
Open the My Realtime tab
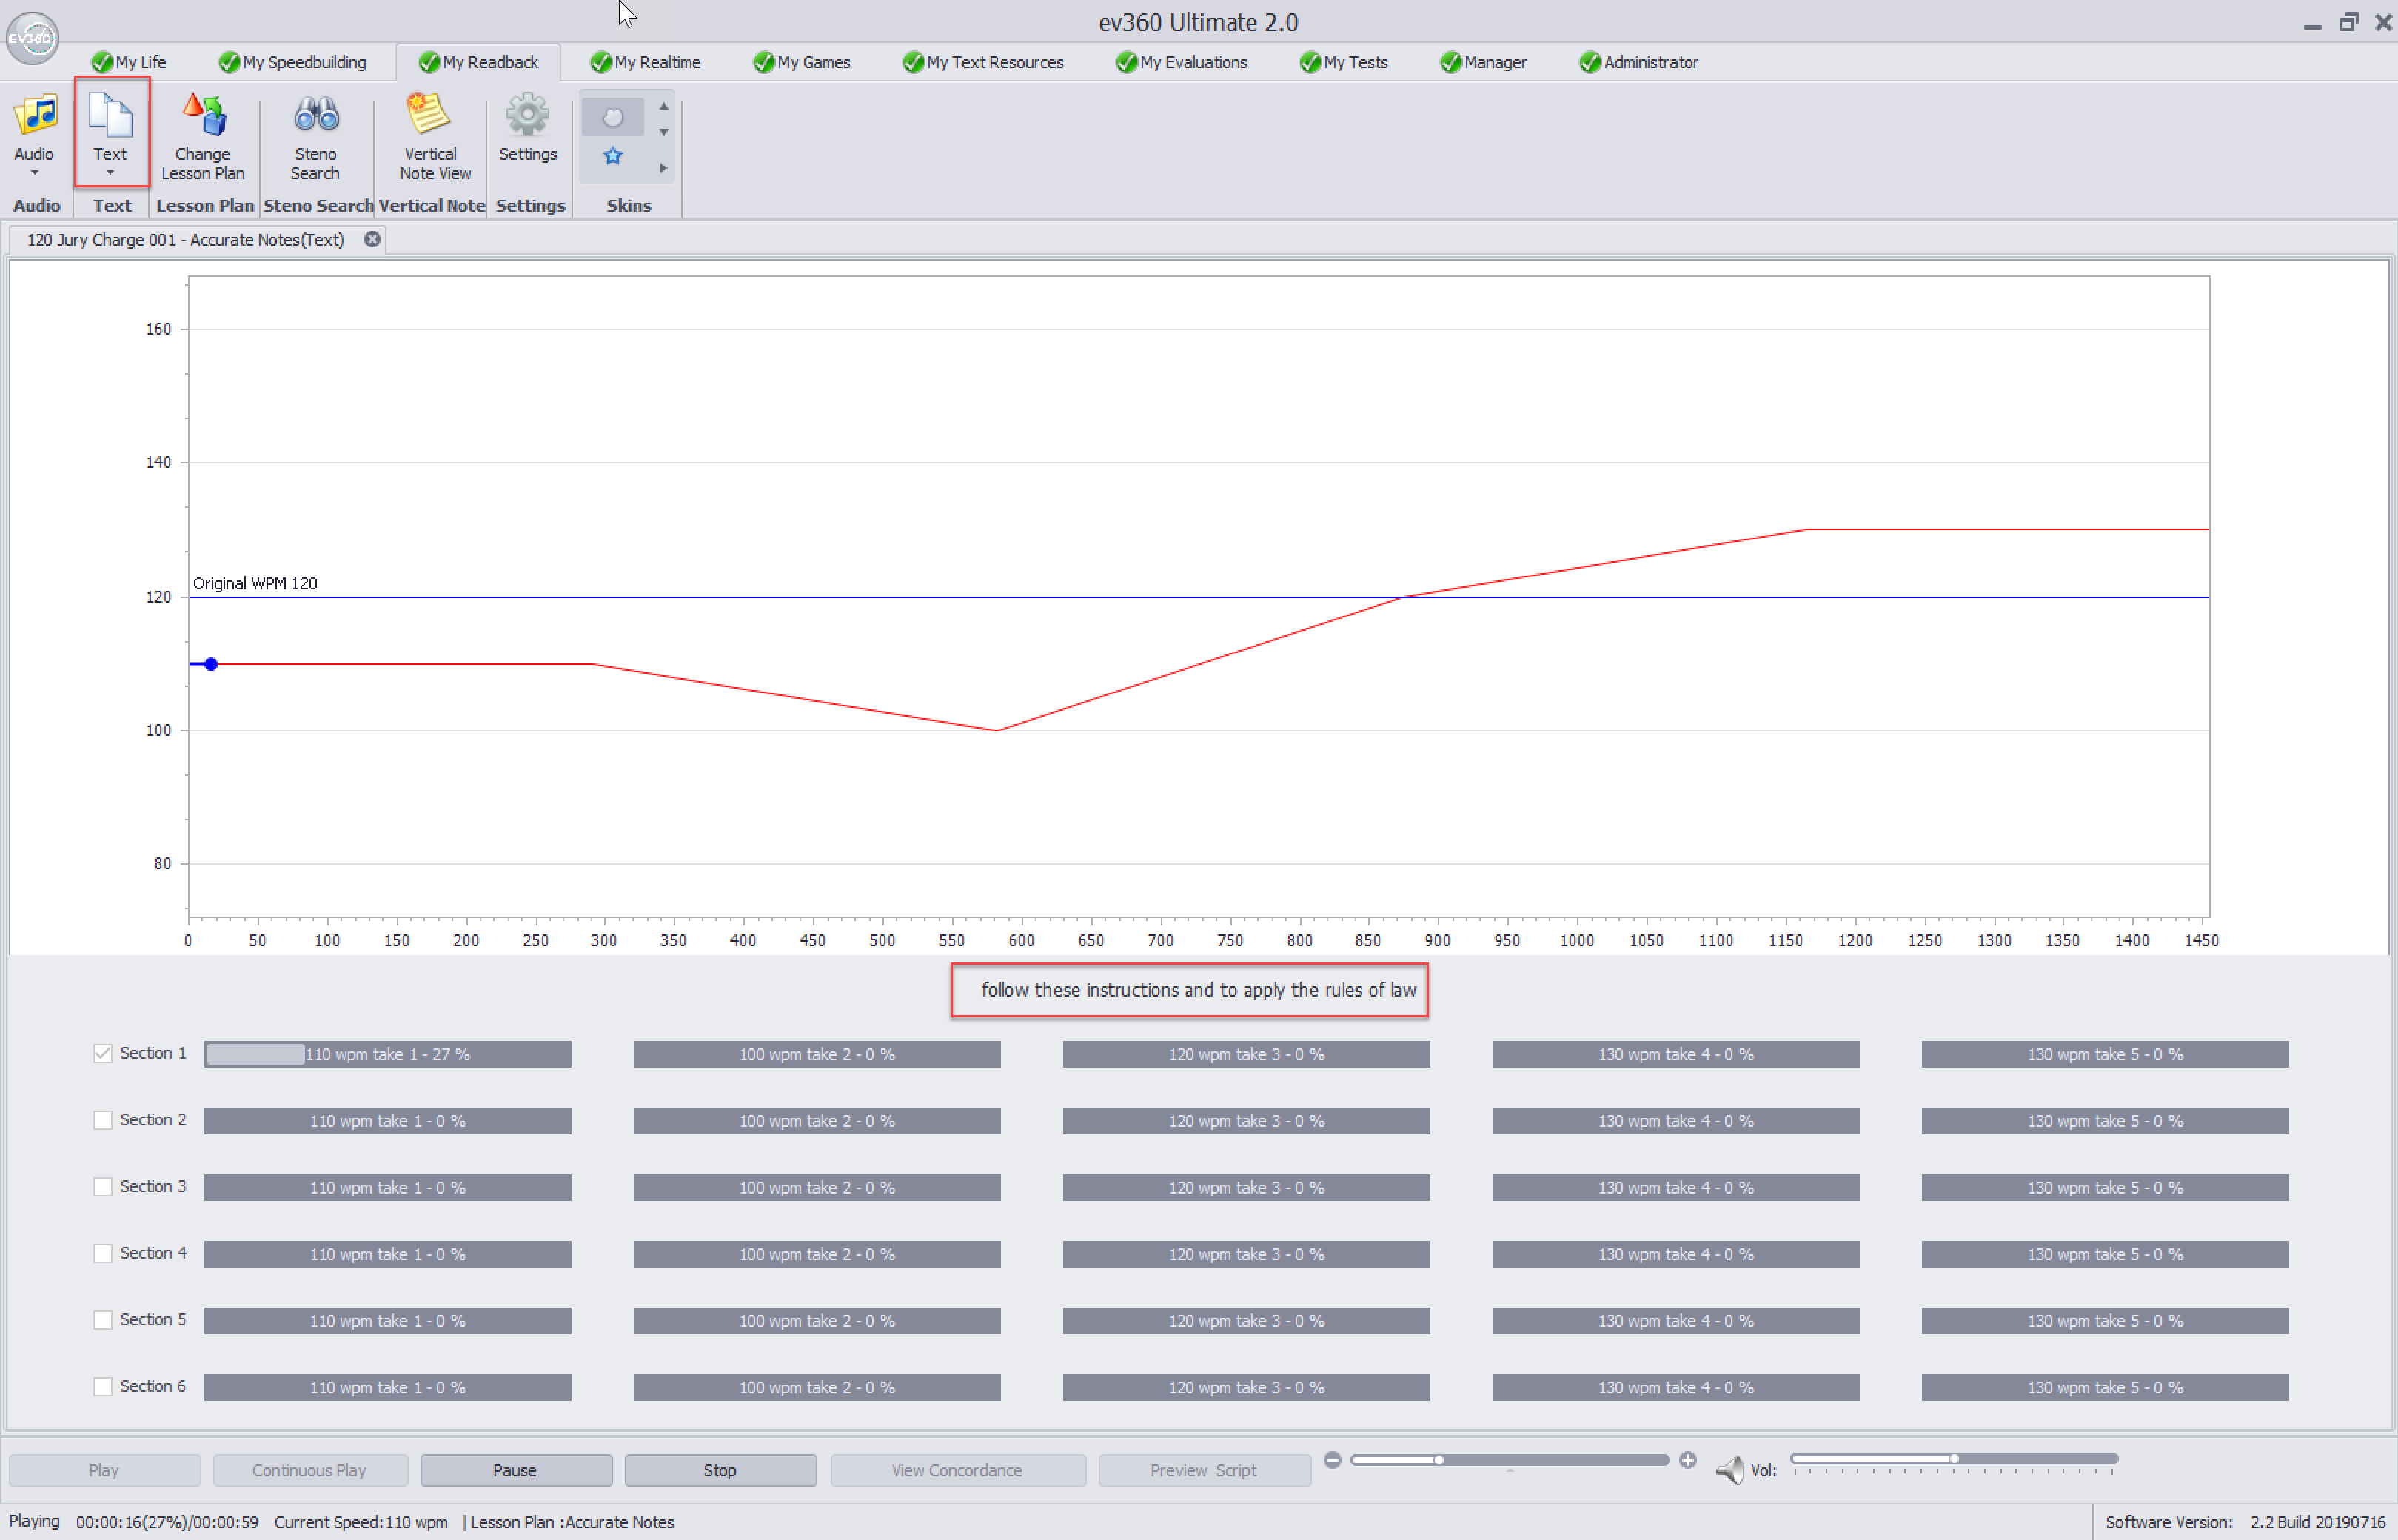[646, 62]
